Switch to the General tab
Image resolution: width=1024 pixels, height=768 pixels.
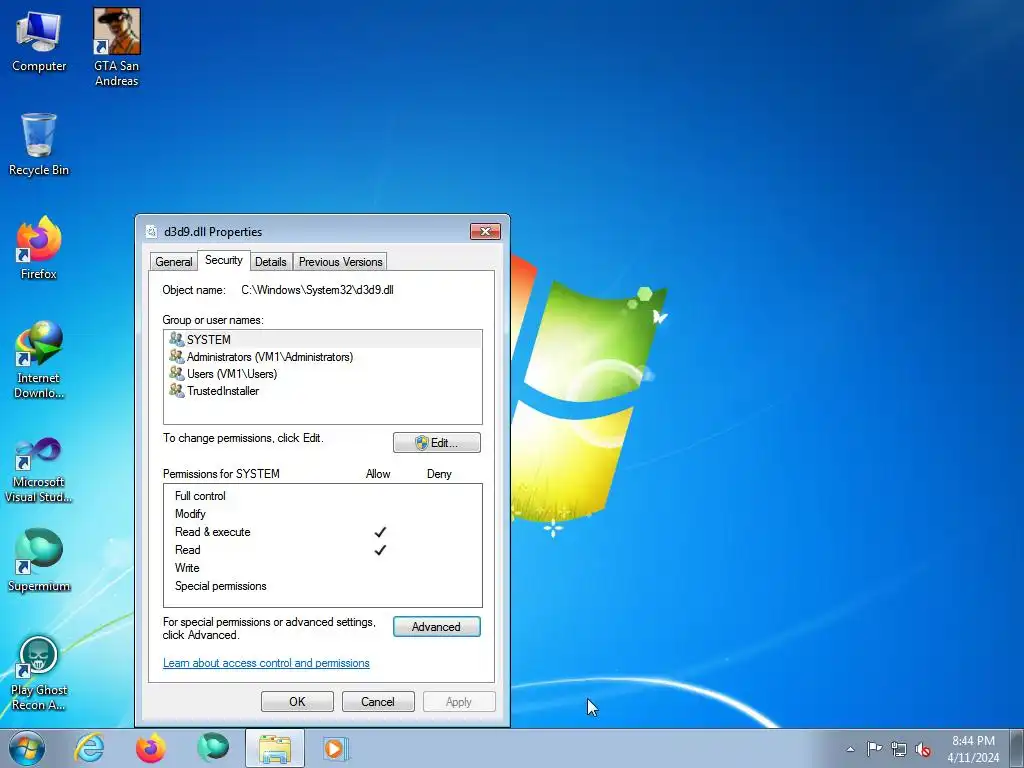[x=173, y=262]
